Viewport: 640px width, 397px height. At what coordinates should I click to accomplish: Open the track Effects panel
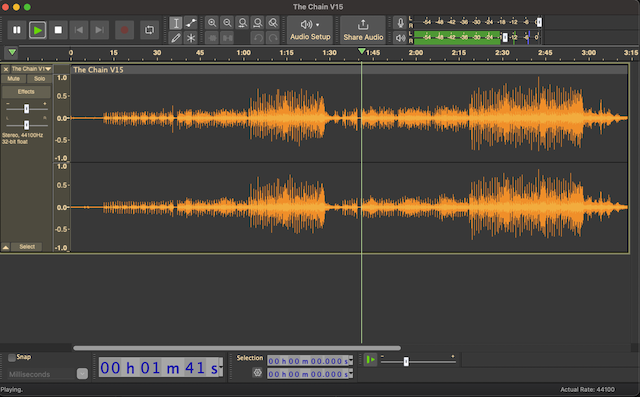pos(26,92)
